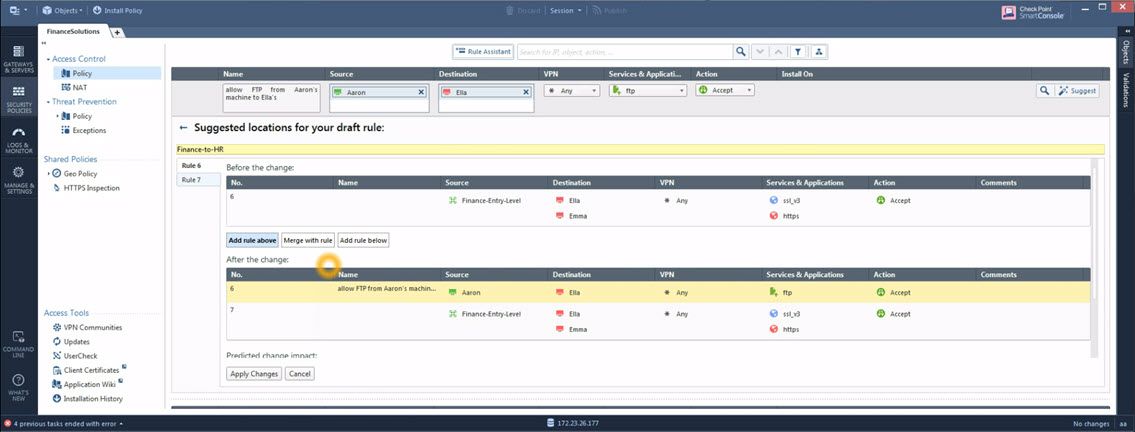
Task: Open What's New panel
Action: [18, 385]
